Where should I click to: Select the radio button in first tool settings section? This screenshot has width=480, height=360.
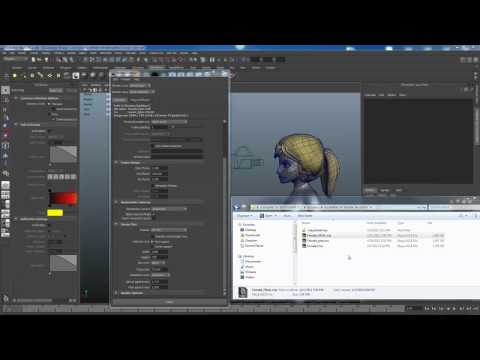[49, 104]
